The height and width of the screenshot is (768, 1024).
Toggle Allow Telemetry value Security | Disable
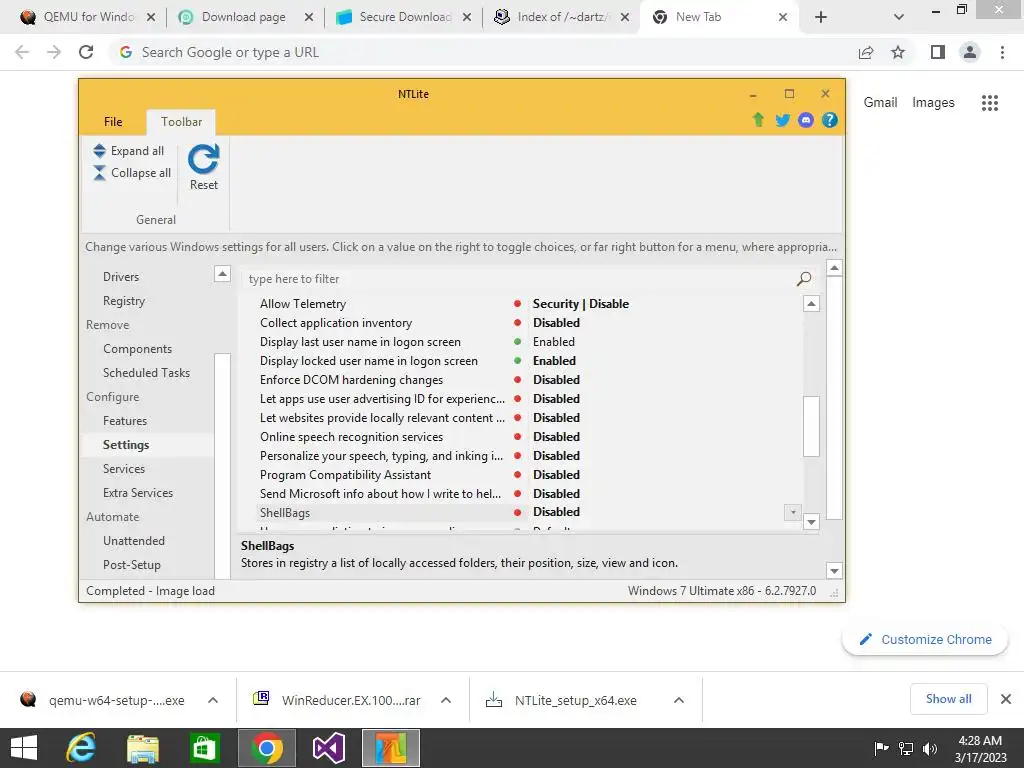(x=581, y=304)
